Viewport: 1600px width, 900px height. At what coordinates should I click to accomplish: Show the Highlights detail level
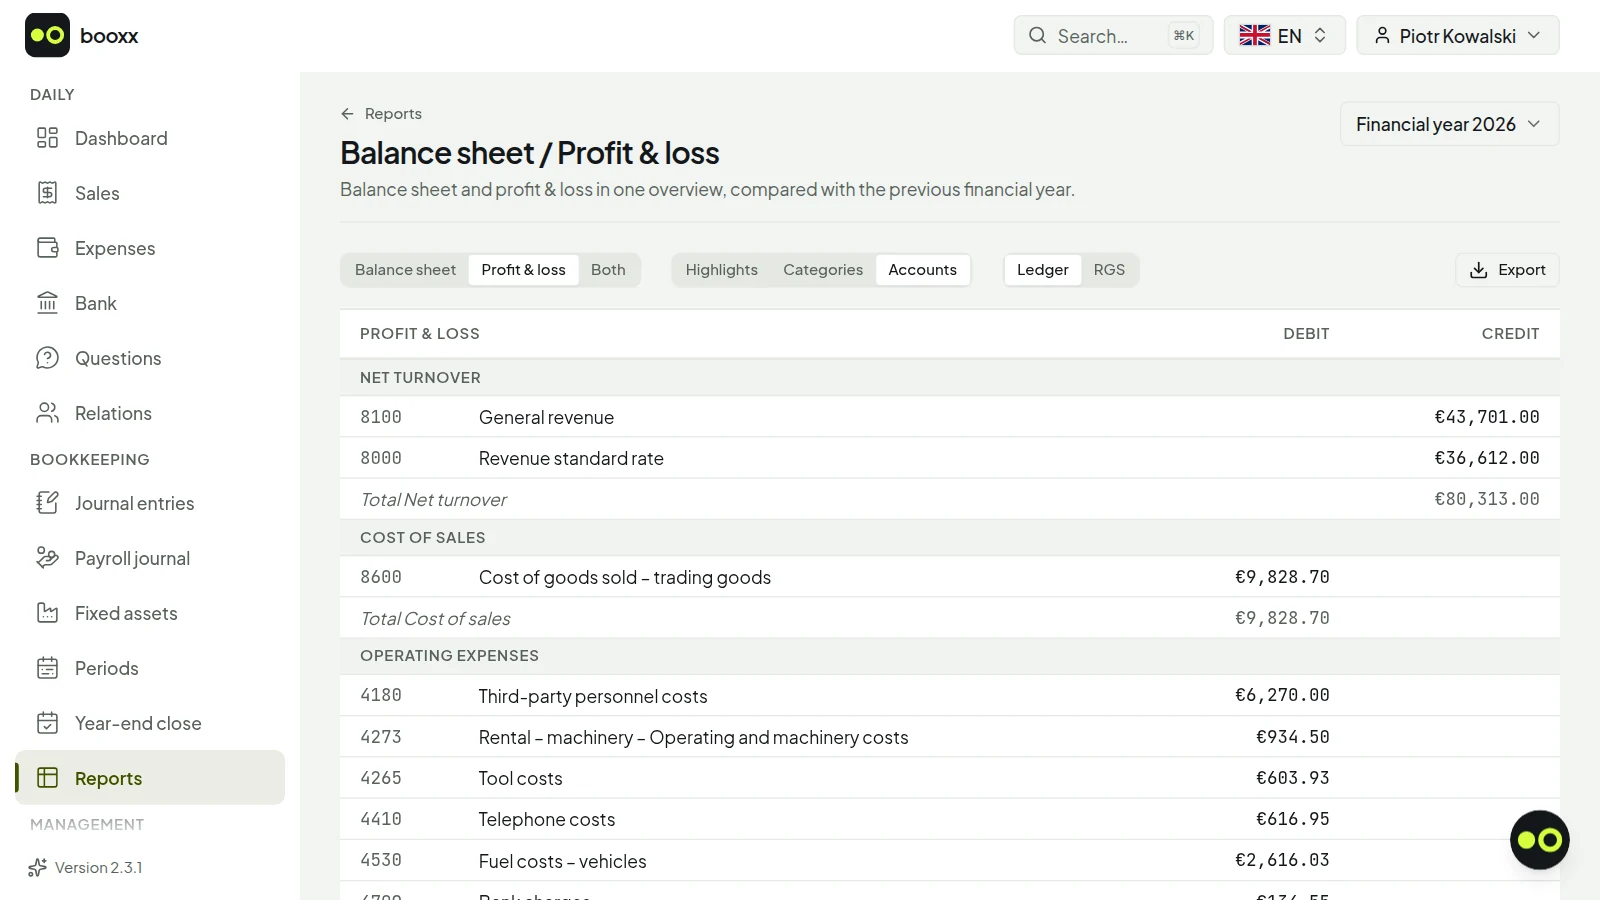tap(721, 270)
